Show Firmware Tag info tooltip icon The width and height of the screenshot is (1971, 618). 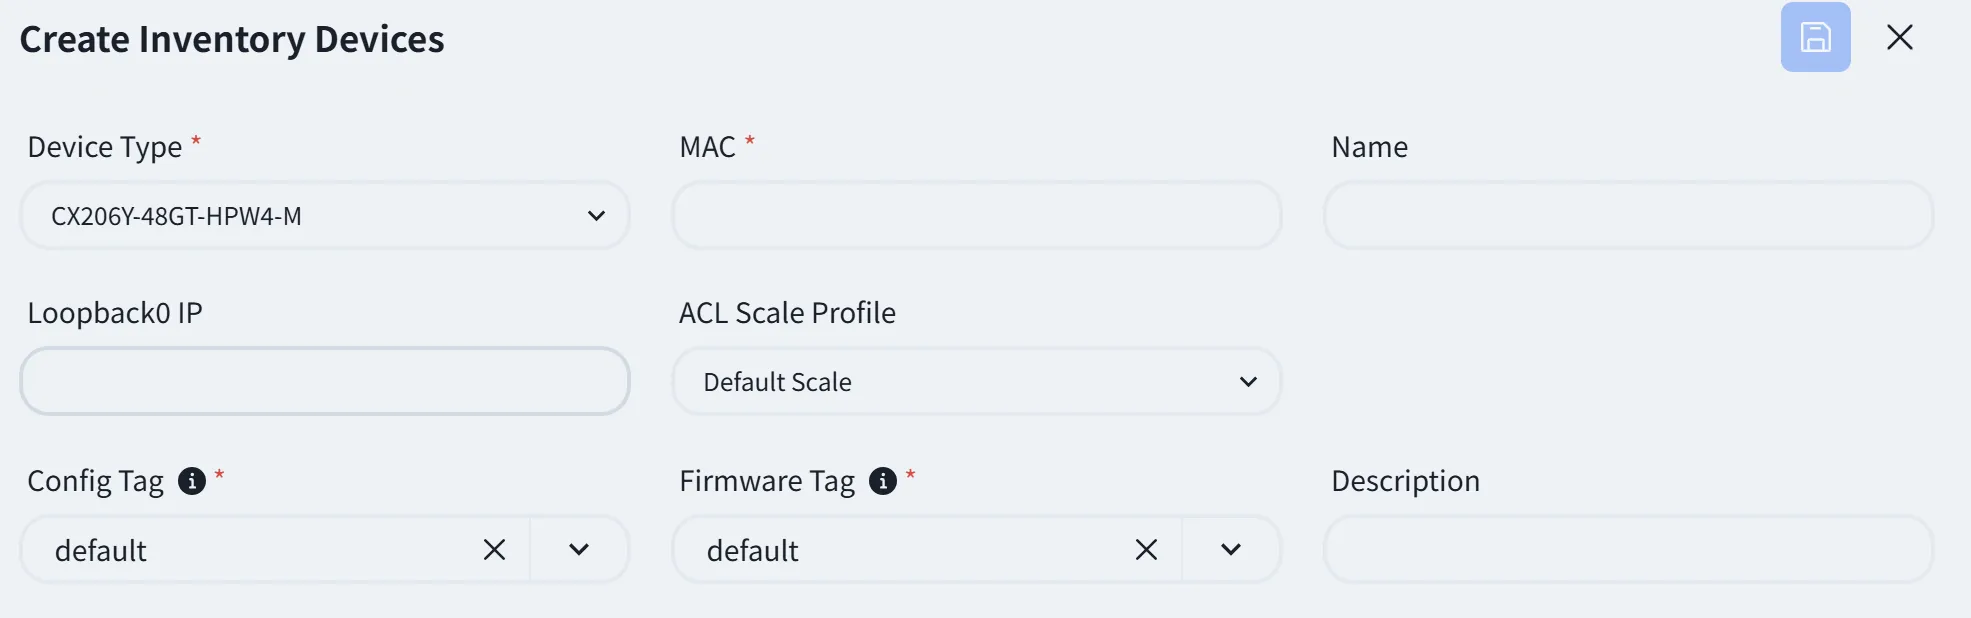click(x=883, y=481)
